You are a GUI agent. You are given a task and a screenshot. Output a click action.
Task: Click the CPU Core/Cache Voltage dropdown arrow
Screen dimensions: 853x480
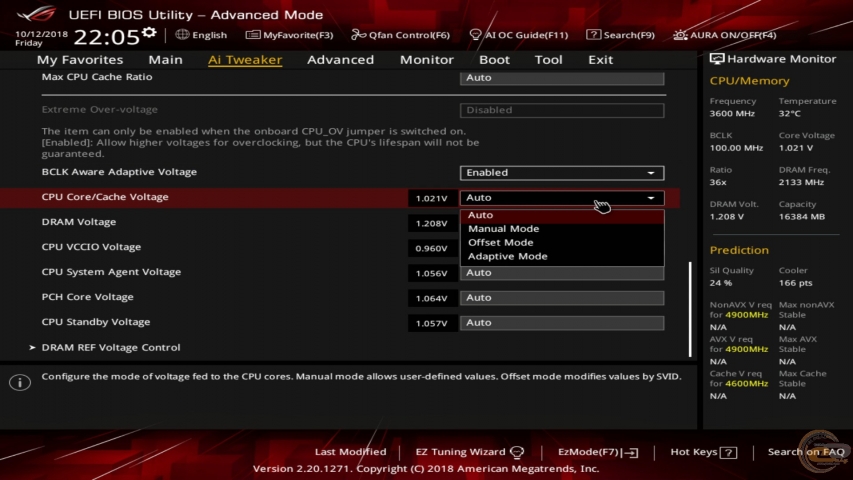651,198
